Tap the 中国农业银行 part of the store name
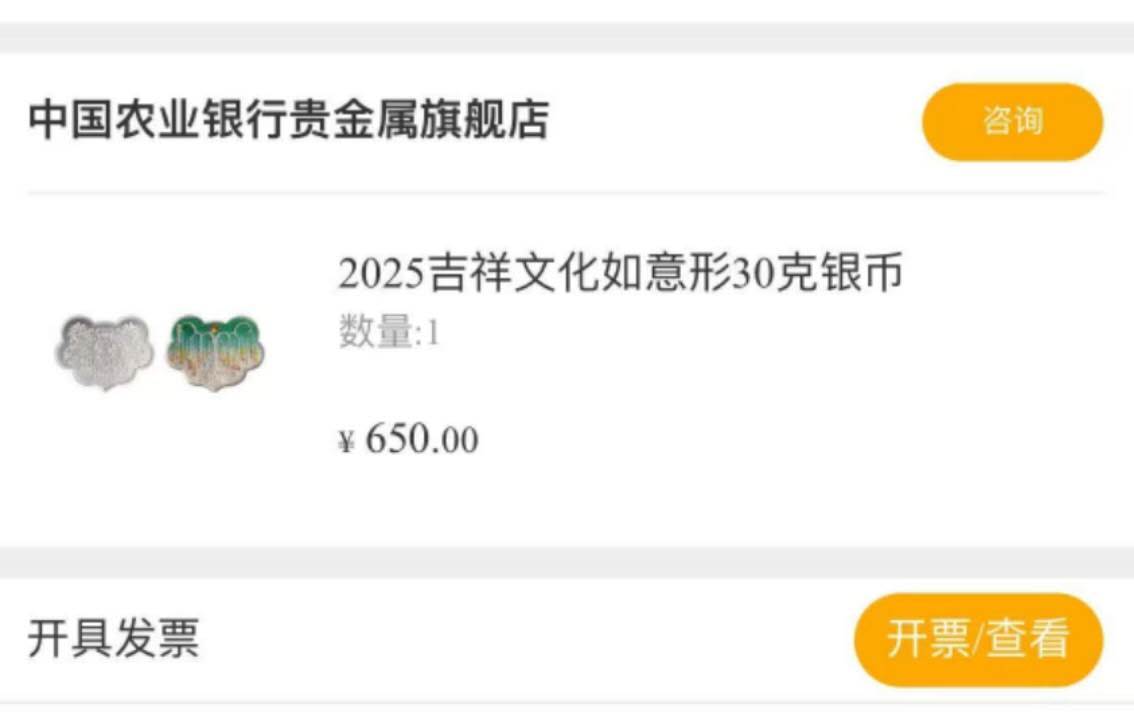 tap(158, 119)
